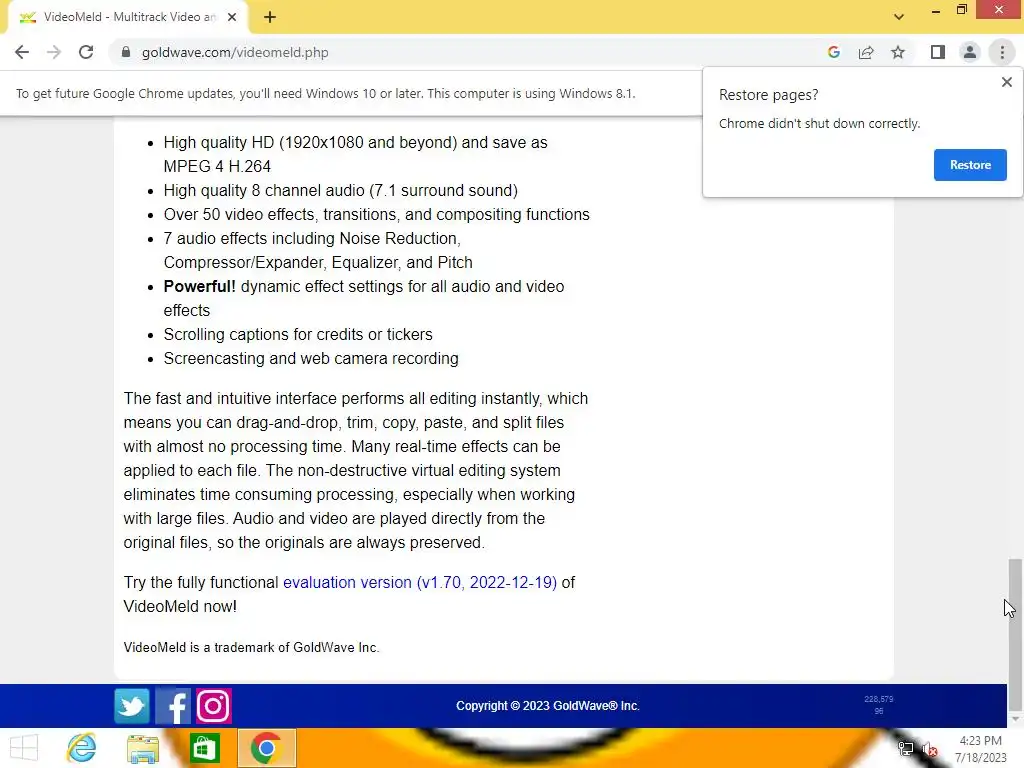The image size is (1024, 768).
Task: Click 'Screencasting and web camera recording' bullet
Action: click(x=311, y=359)
